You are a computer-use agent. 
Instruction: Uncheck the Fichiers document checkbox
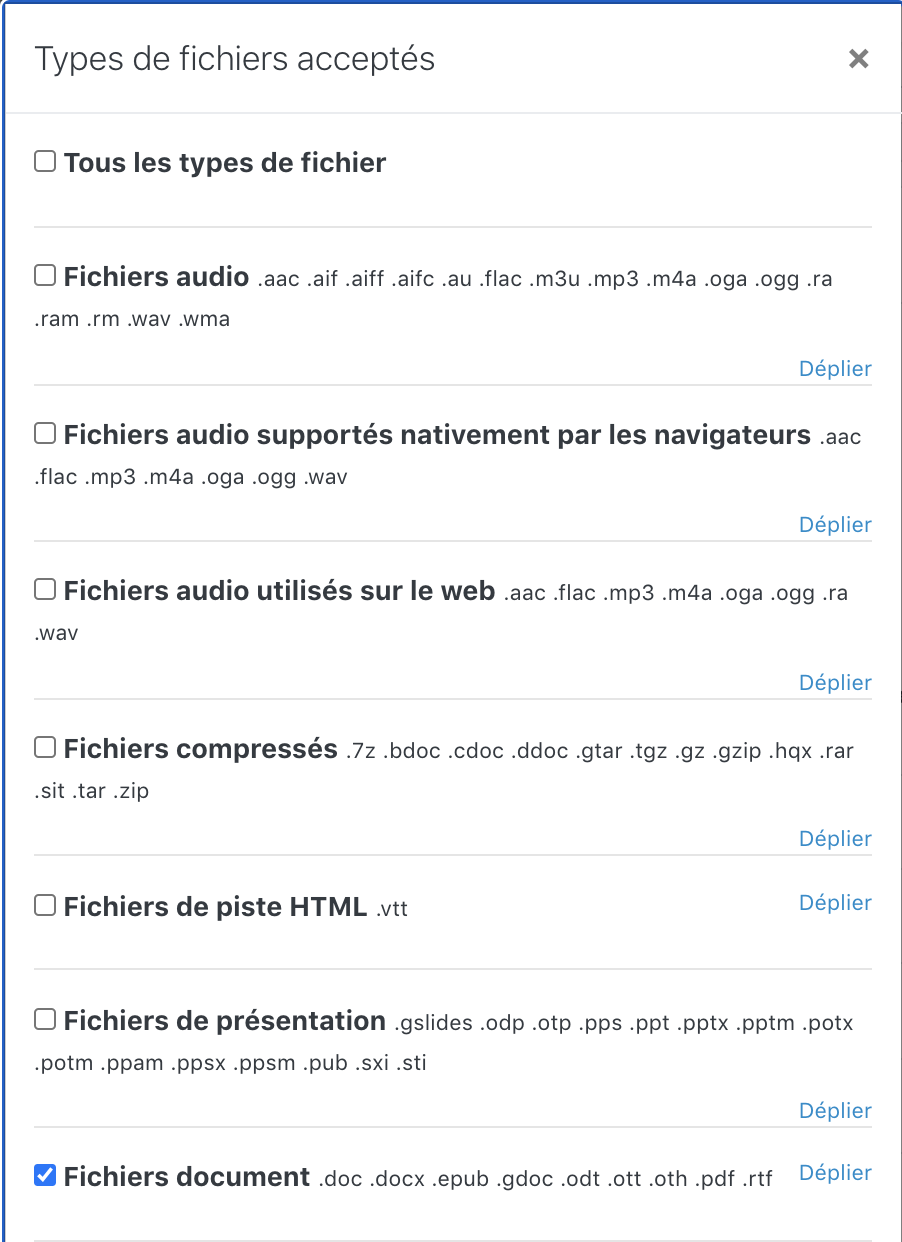click(x=45, y=1175)
